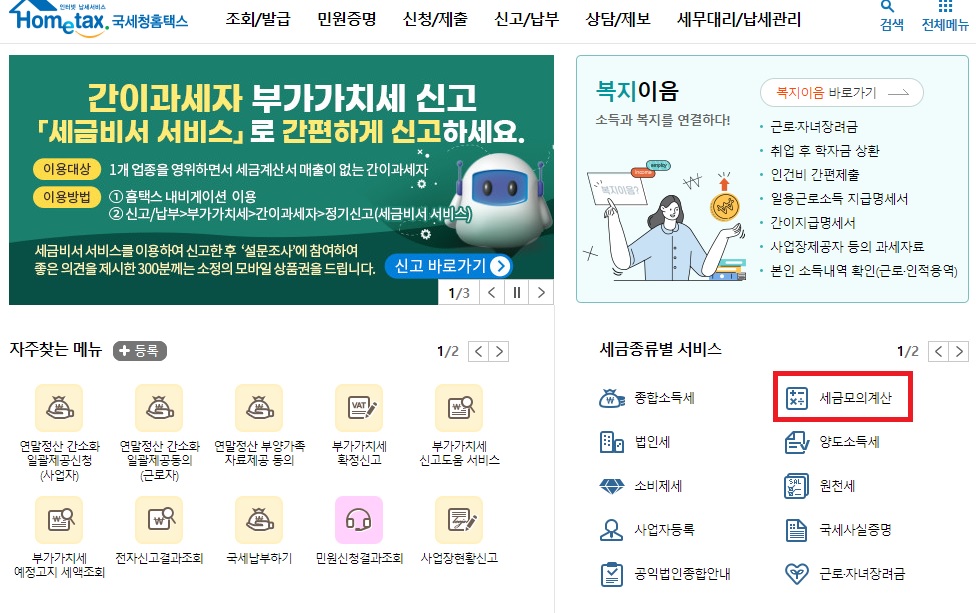
Task: Open the 전자신고결과조회 icon
Action: tap(159, 520)
